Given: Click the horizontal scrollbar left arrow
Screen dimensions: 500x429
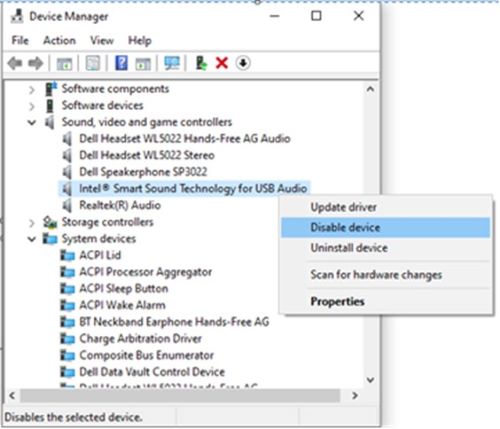Looking at the screenshot, I should [12, 396].
